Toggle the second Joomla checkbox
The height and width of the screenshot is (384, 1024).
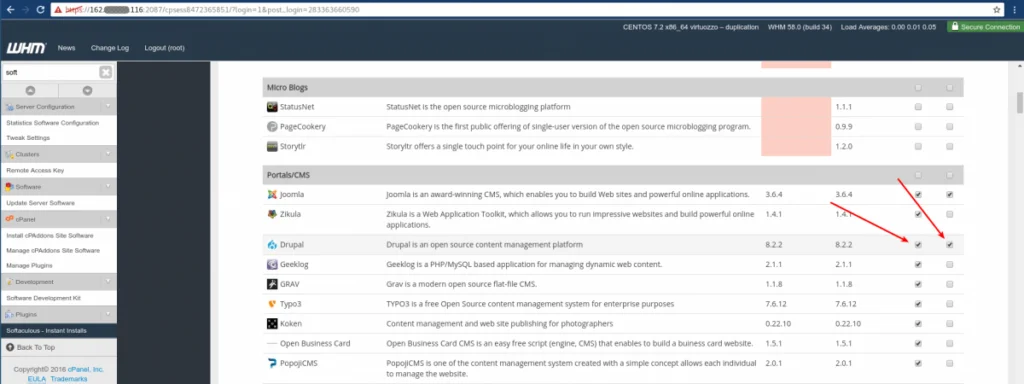coord(950,195)
